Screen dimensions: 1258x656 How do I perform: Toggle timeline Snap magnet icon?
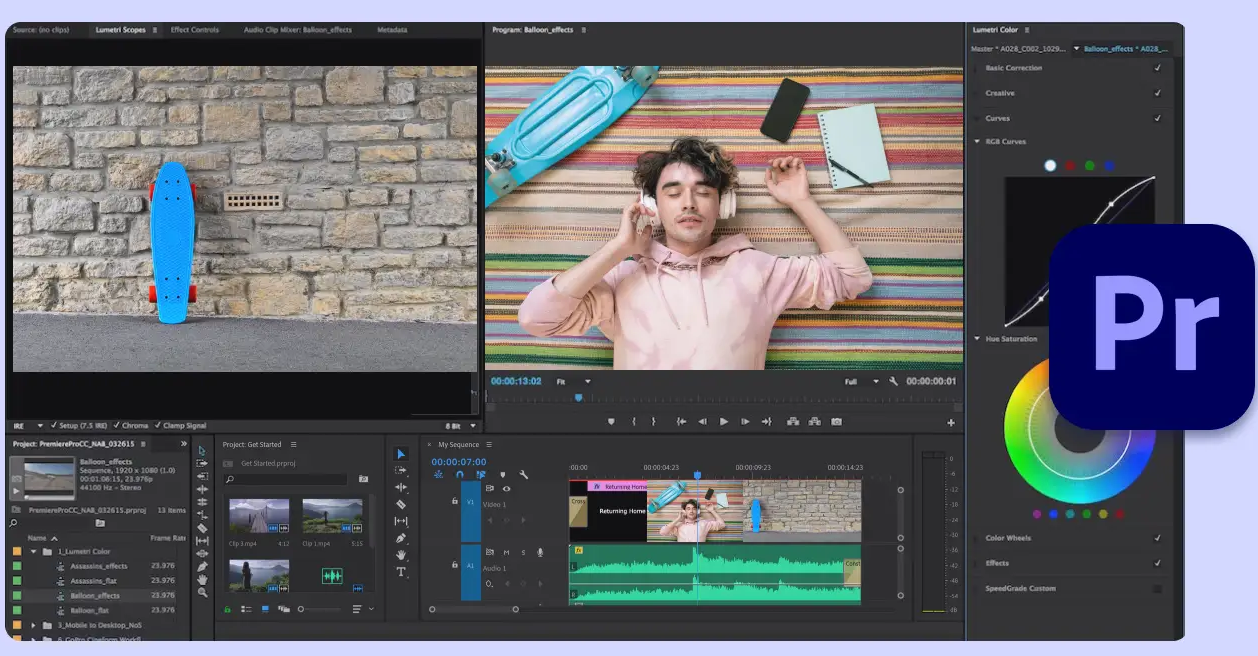[460, 474]
